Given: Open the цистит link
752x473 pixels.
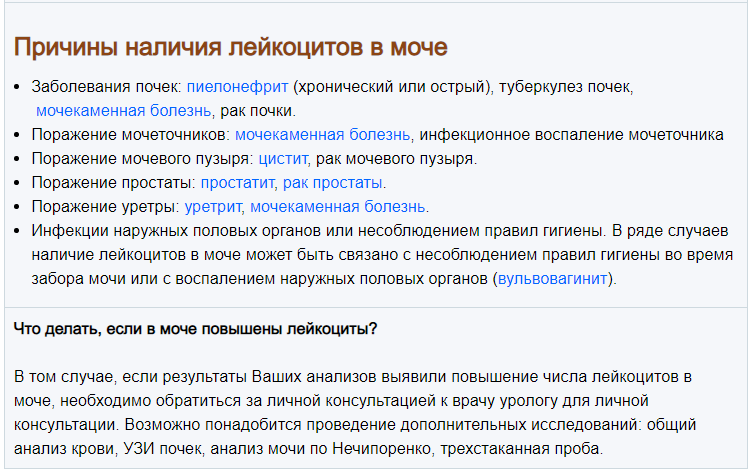Looking at the screenshot, I should point(283,159).
